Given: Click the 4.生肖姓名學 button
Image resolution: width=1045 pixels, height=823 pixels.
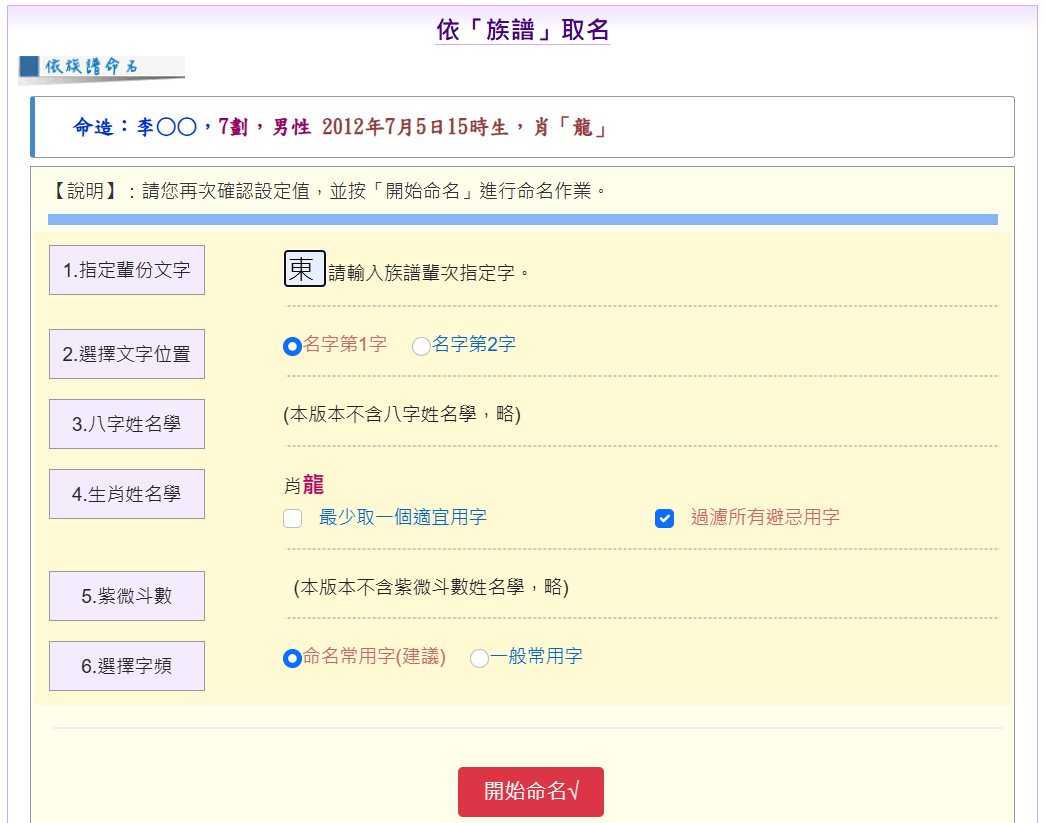Looking at the screenshot, I should (x=127, y=494).
